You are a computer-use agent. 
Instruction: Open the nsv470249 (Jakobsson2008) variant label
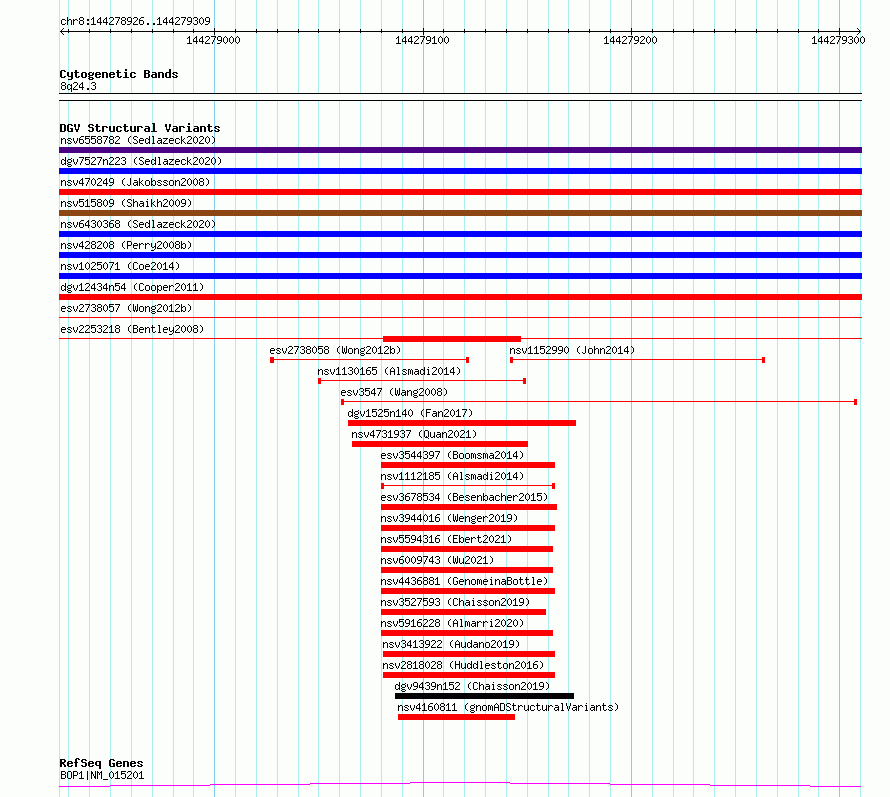click(x=135, y=182)
